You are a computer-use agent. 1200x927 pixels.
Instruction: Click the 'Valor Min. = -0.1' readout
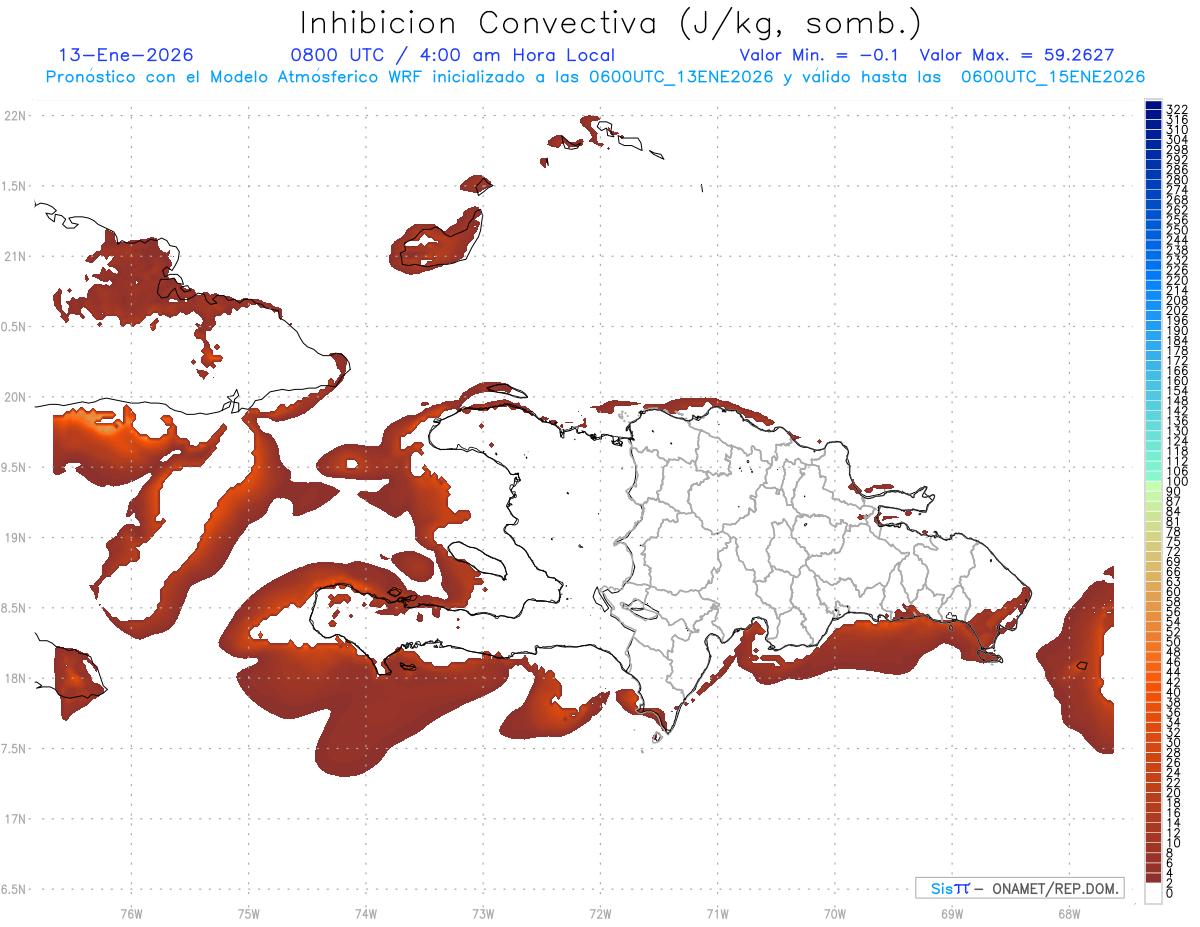(x=821, y=55)
